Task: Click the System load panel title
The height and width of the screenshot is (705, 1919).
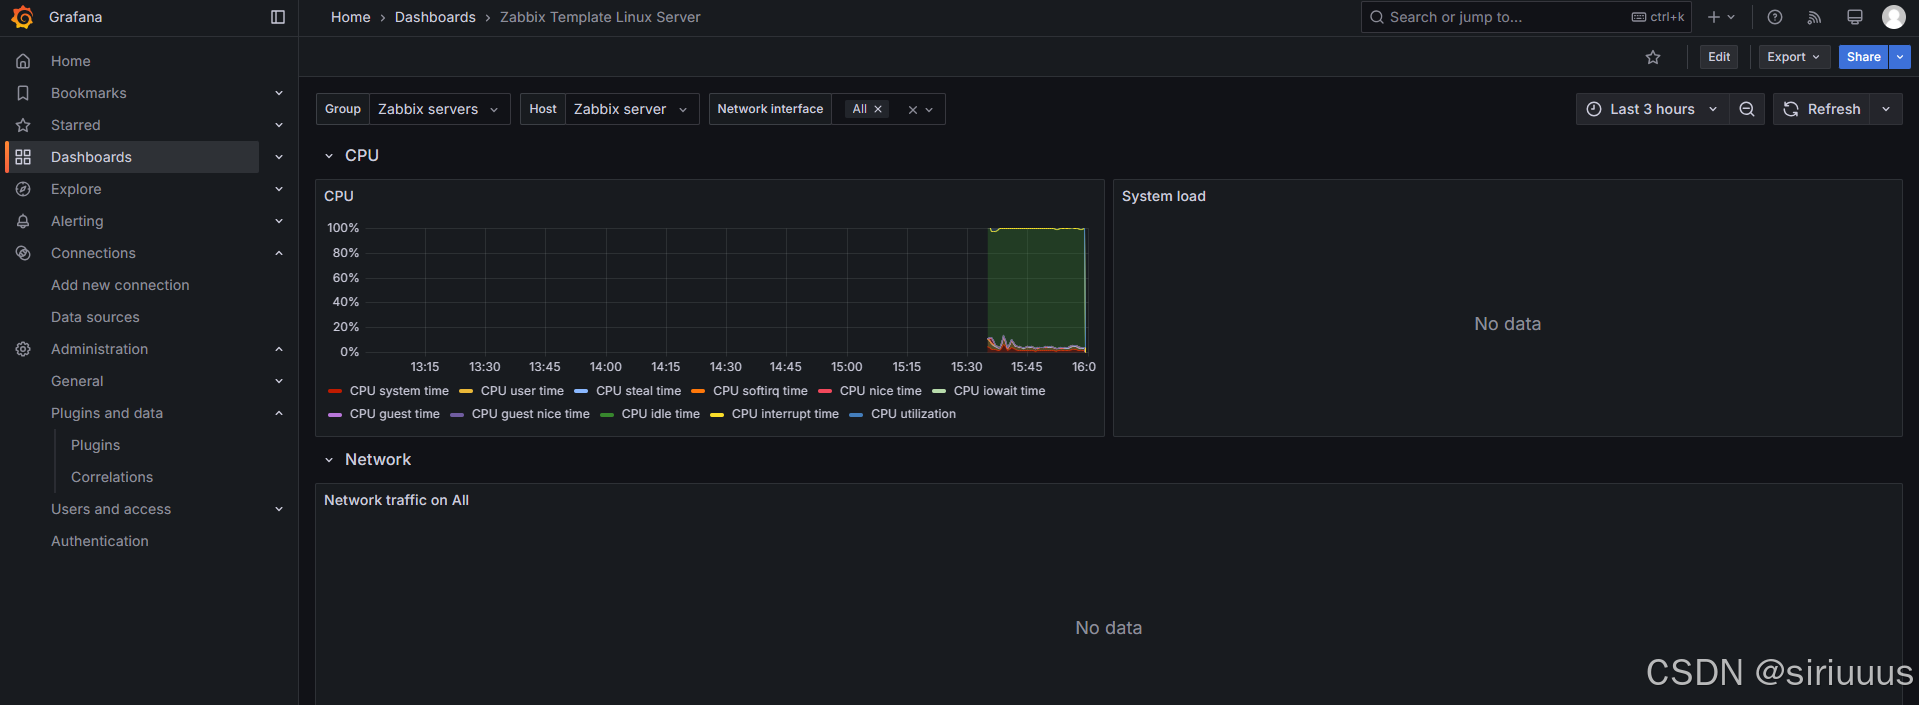Action: 1164,196
